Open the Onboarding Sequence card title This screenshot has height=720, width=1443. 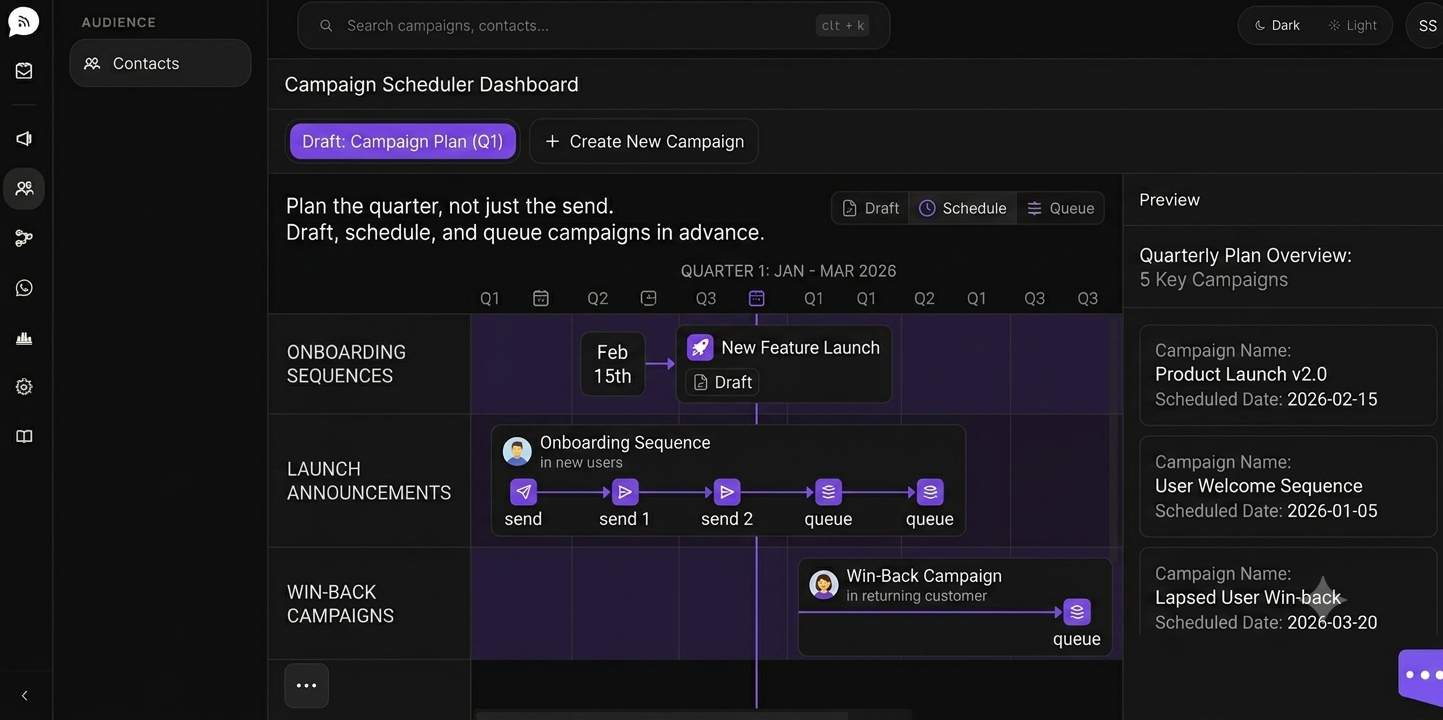tap(625, 442)
